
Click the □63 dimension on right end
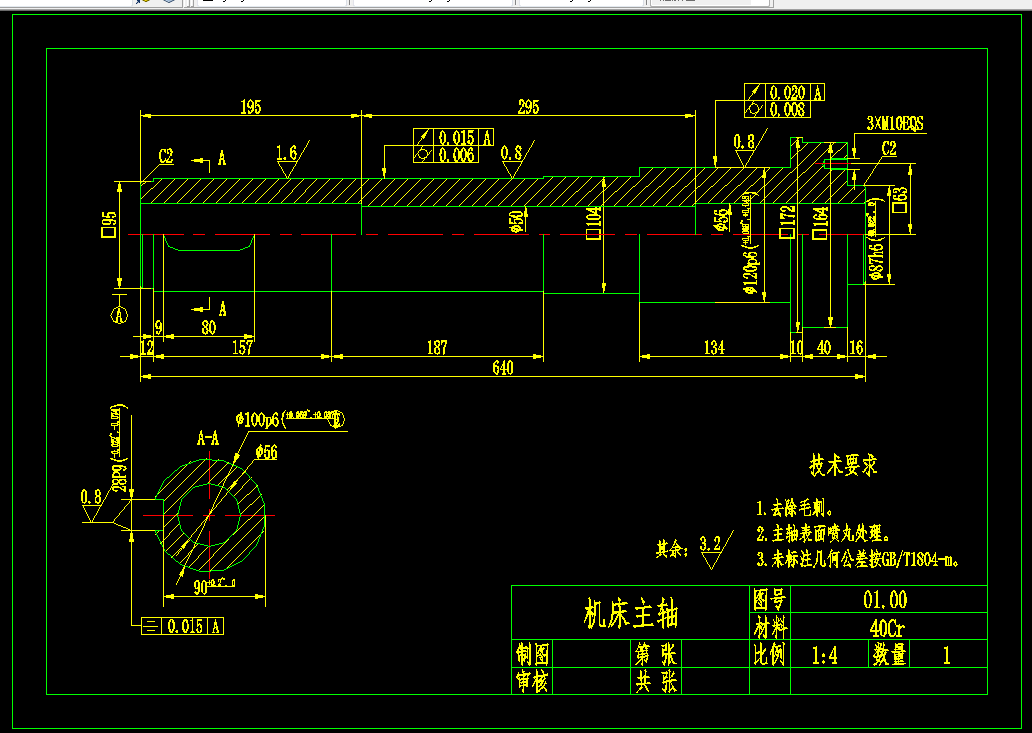coord(900,199)
